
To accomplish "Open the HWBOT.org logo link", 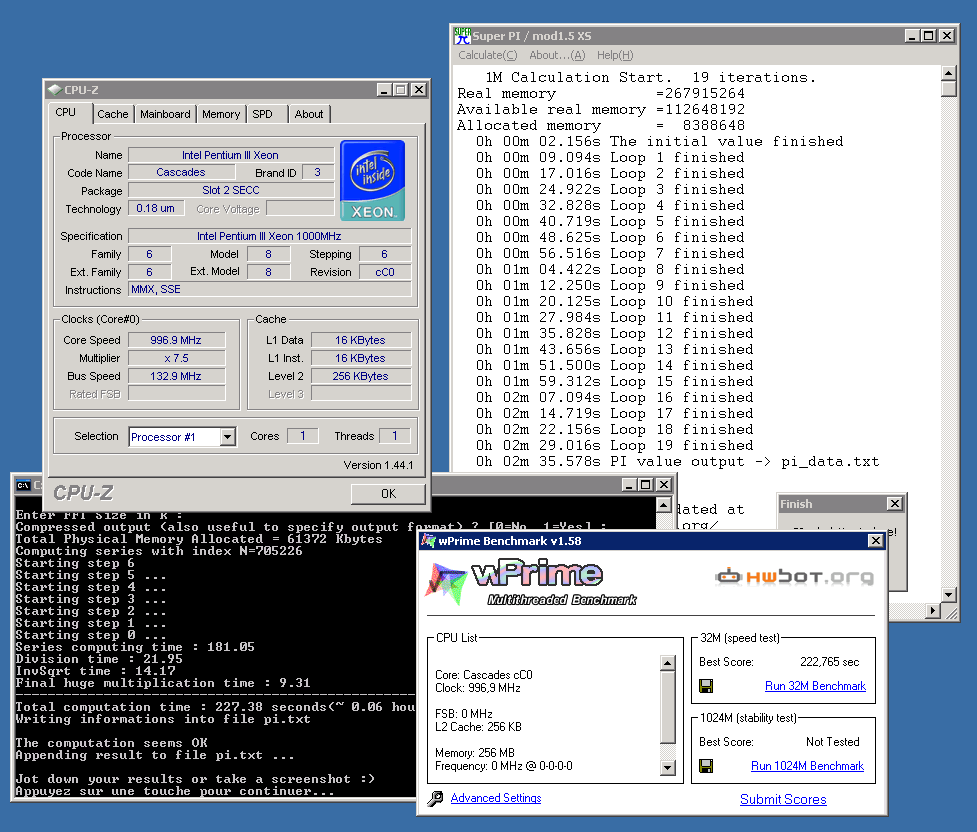I will coord(794,577).
